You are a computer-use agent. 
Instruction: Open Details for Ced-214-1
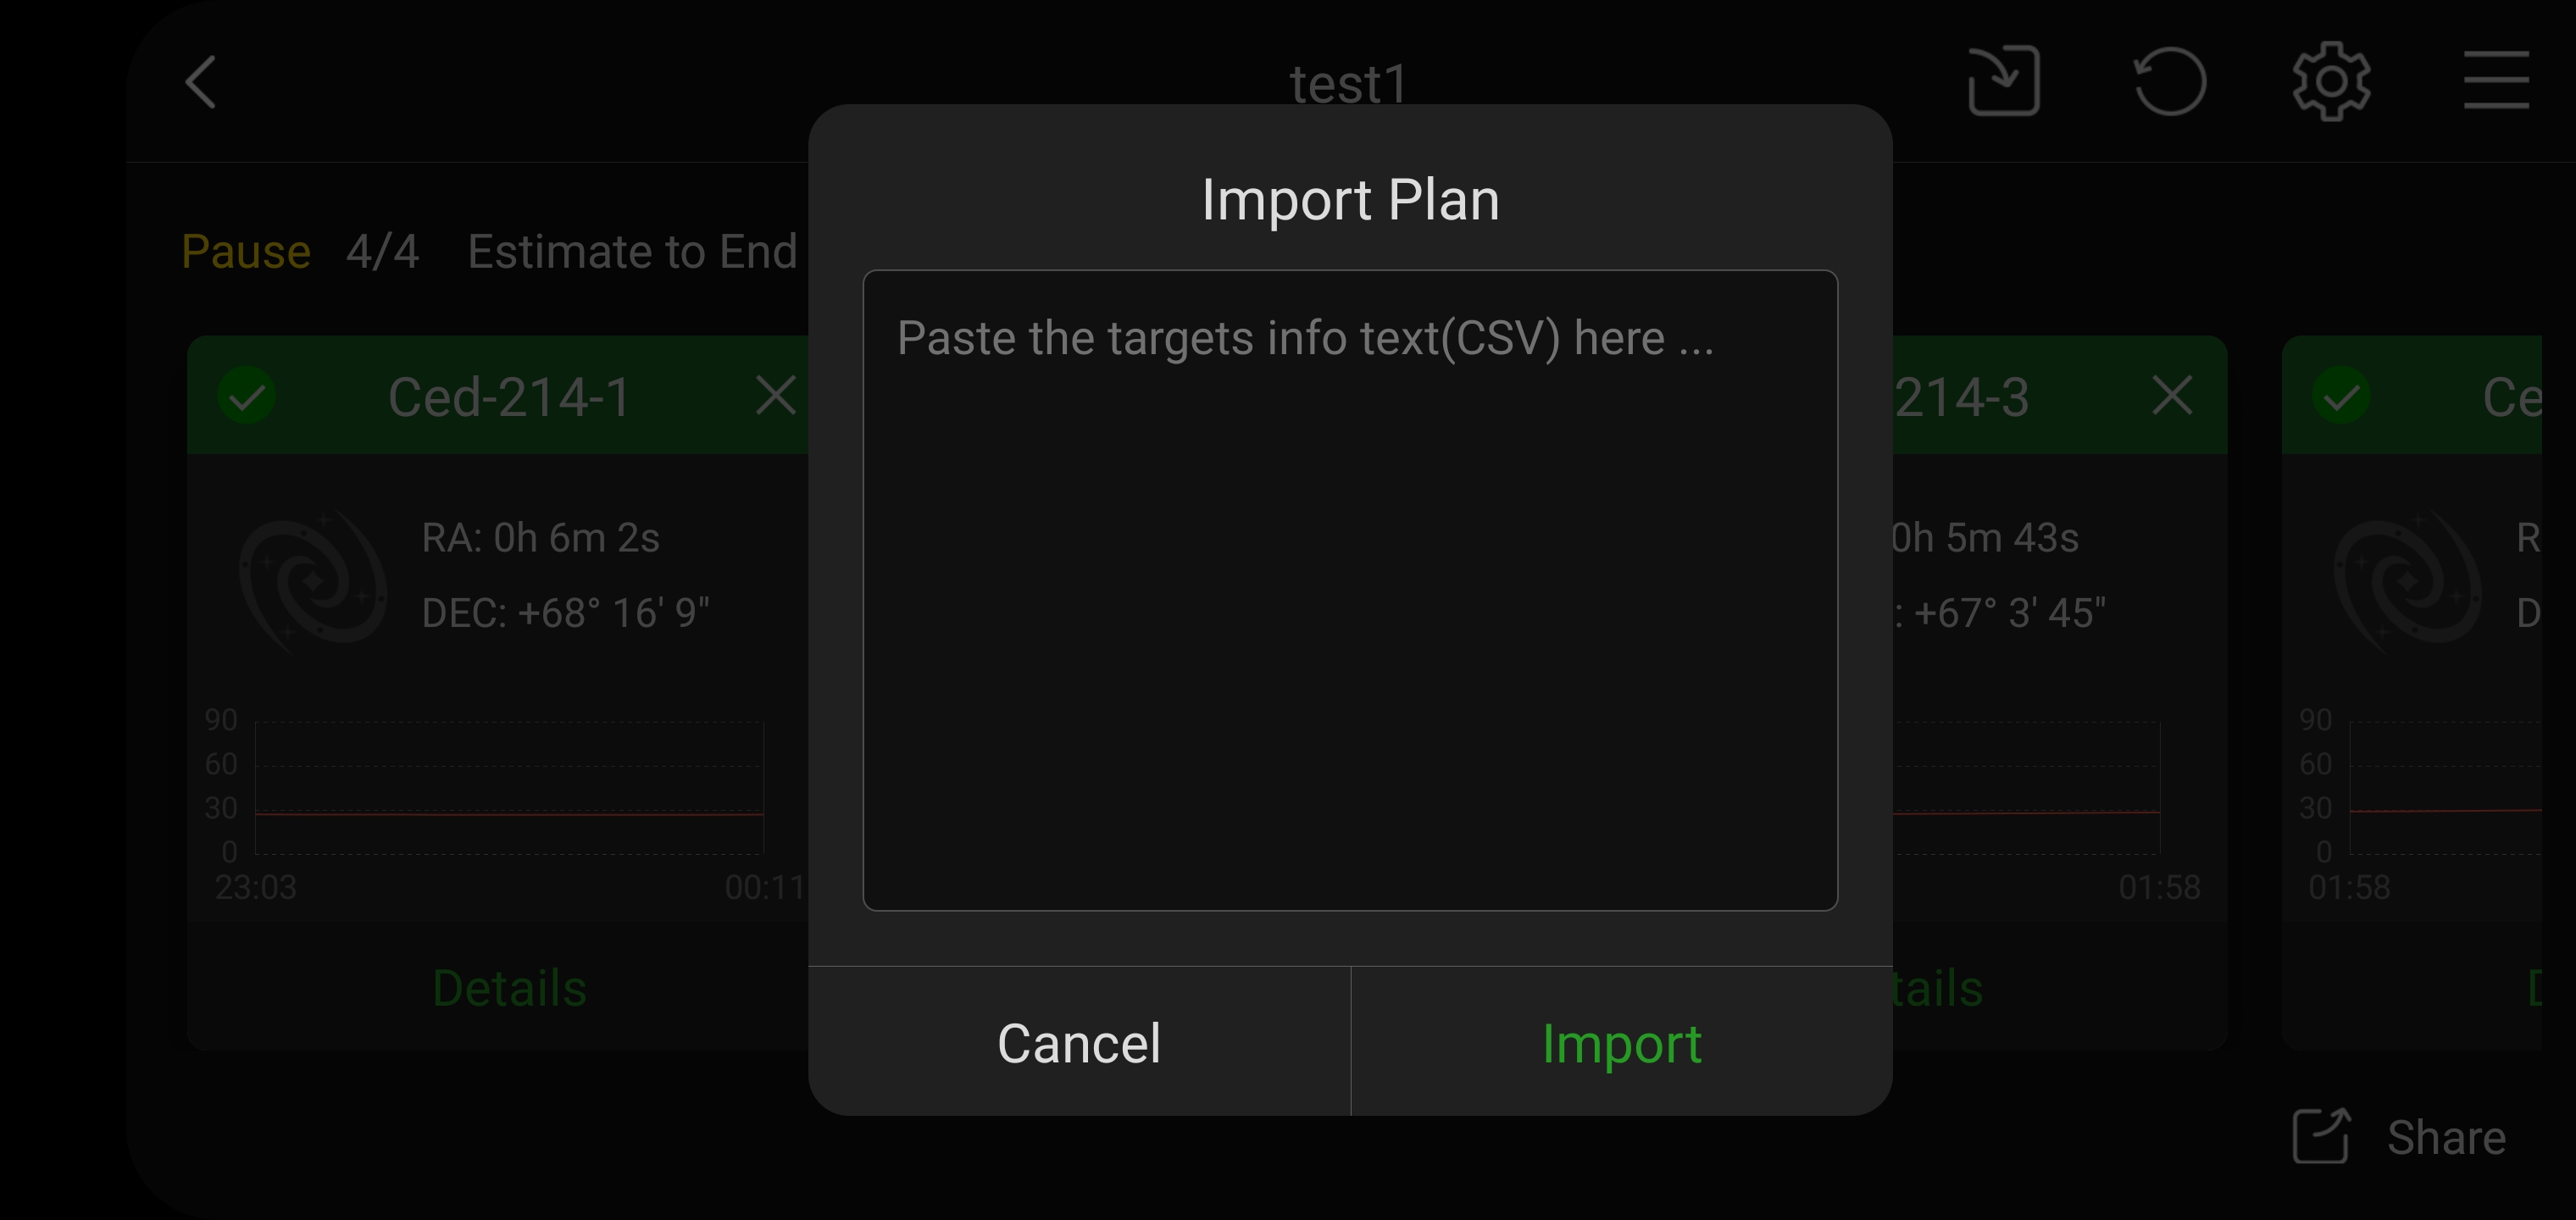pos(509,988)
